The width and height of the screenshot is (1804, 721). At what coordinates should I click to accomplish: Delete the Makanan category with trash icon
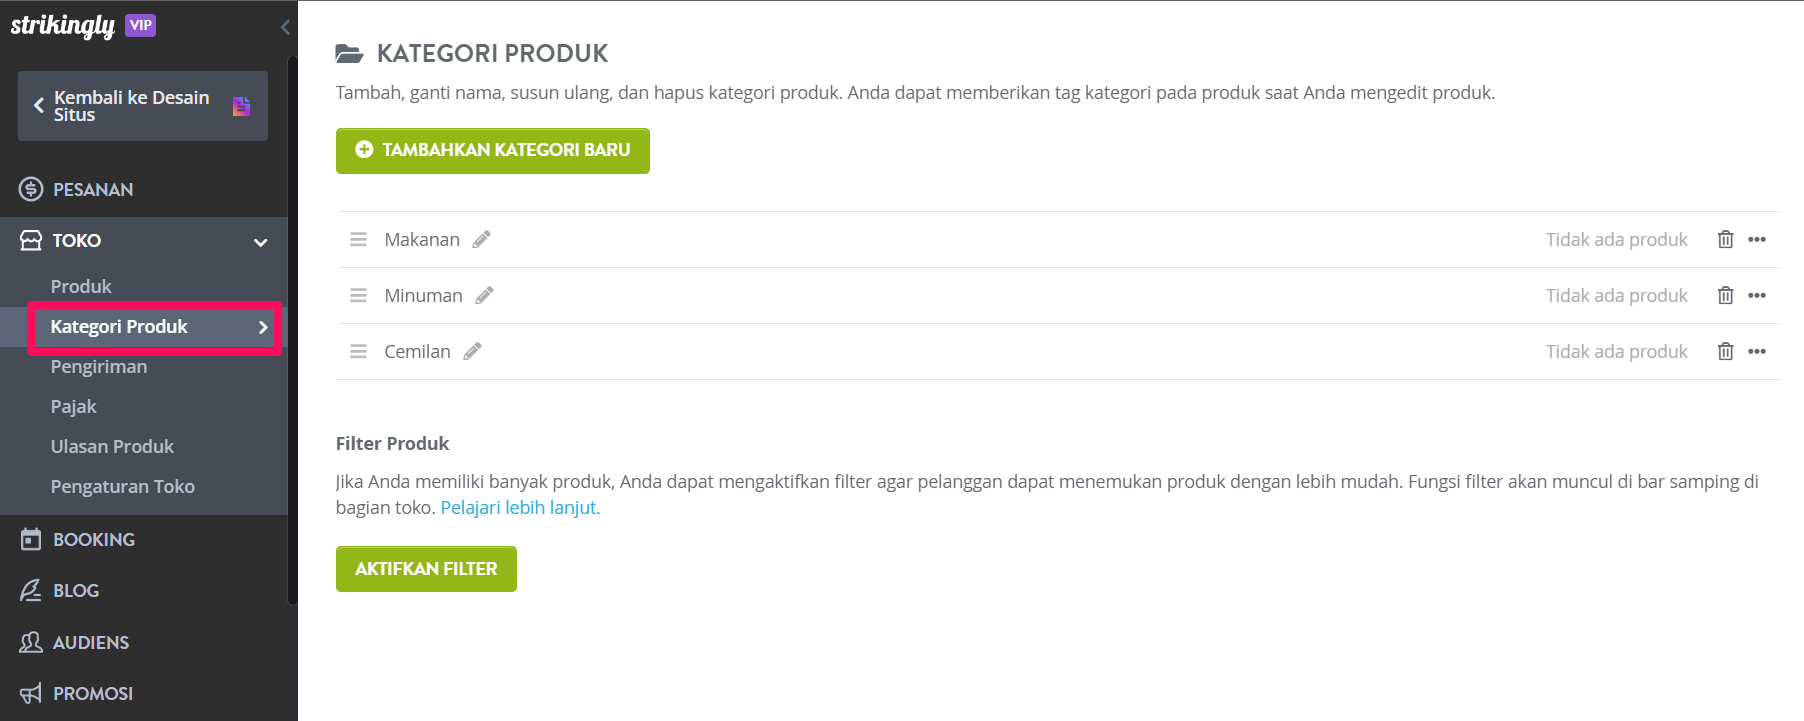[1725, 239]
